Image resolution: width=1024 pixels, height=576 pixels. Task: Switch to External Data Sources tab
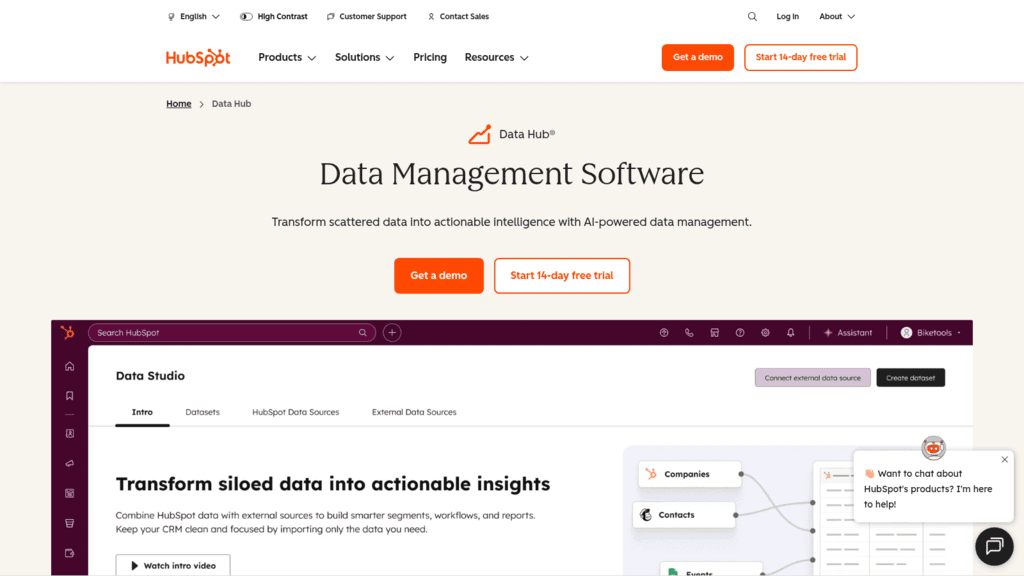click(414, 412)
